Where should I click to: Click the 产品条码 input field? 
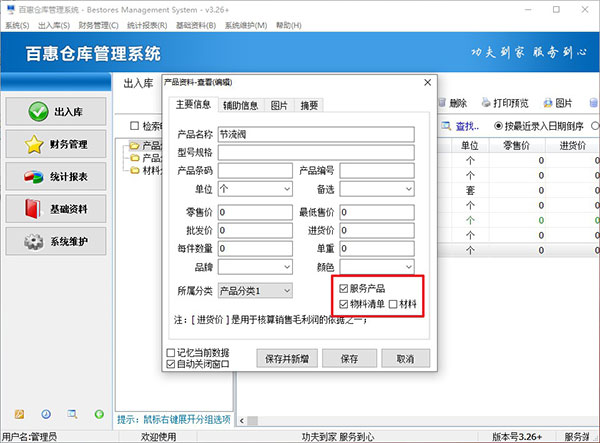tap(255, 171)
